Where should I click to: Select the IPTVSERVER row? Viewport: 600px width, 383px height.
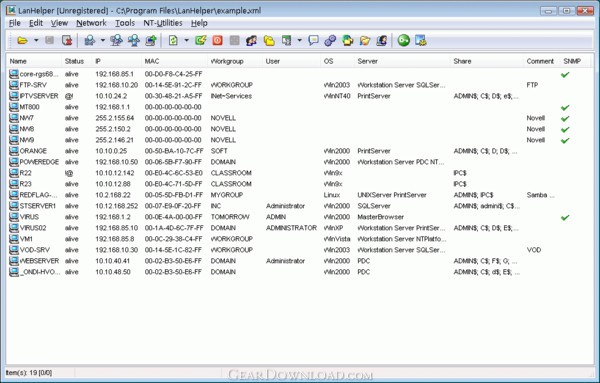[x=300, y=96]
